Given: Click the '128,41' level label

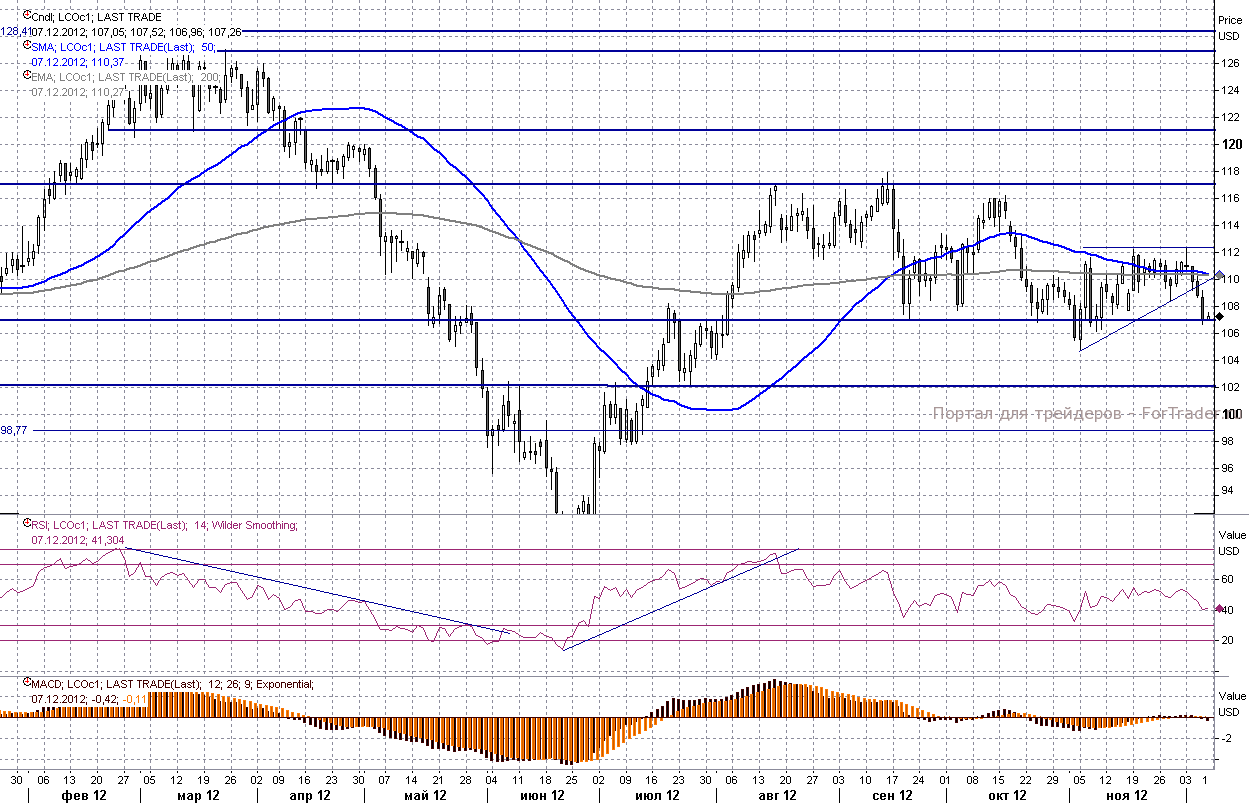Looking at the screenshot, I should tap(15, 32).
